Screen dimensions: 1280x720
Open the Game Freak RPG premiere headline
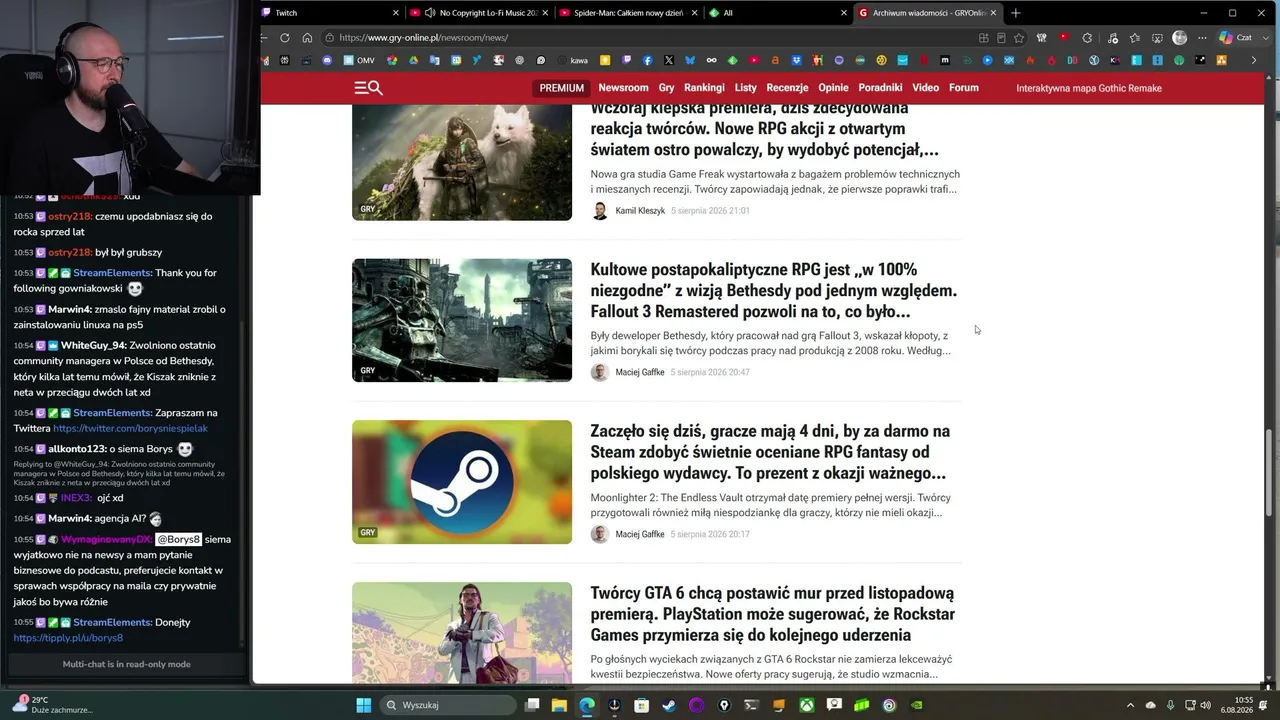point(765,130)
